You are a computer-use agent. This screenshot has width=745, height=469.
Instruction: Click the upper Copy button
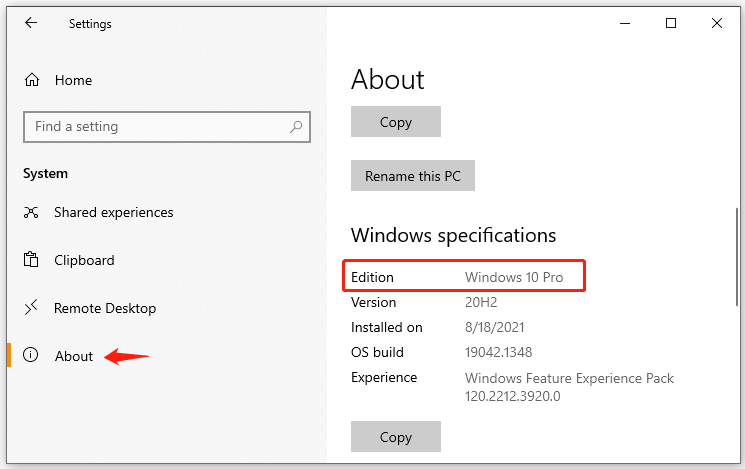pos(396,122)
